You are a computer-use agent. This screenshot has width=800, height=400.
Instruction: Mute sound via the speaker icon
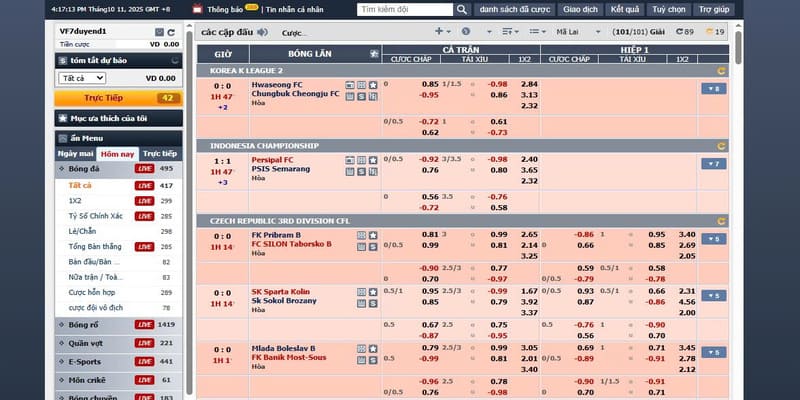tap(262, 32)
